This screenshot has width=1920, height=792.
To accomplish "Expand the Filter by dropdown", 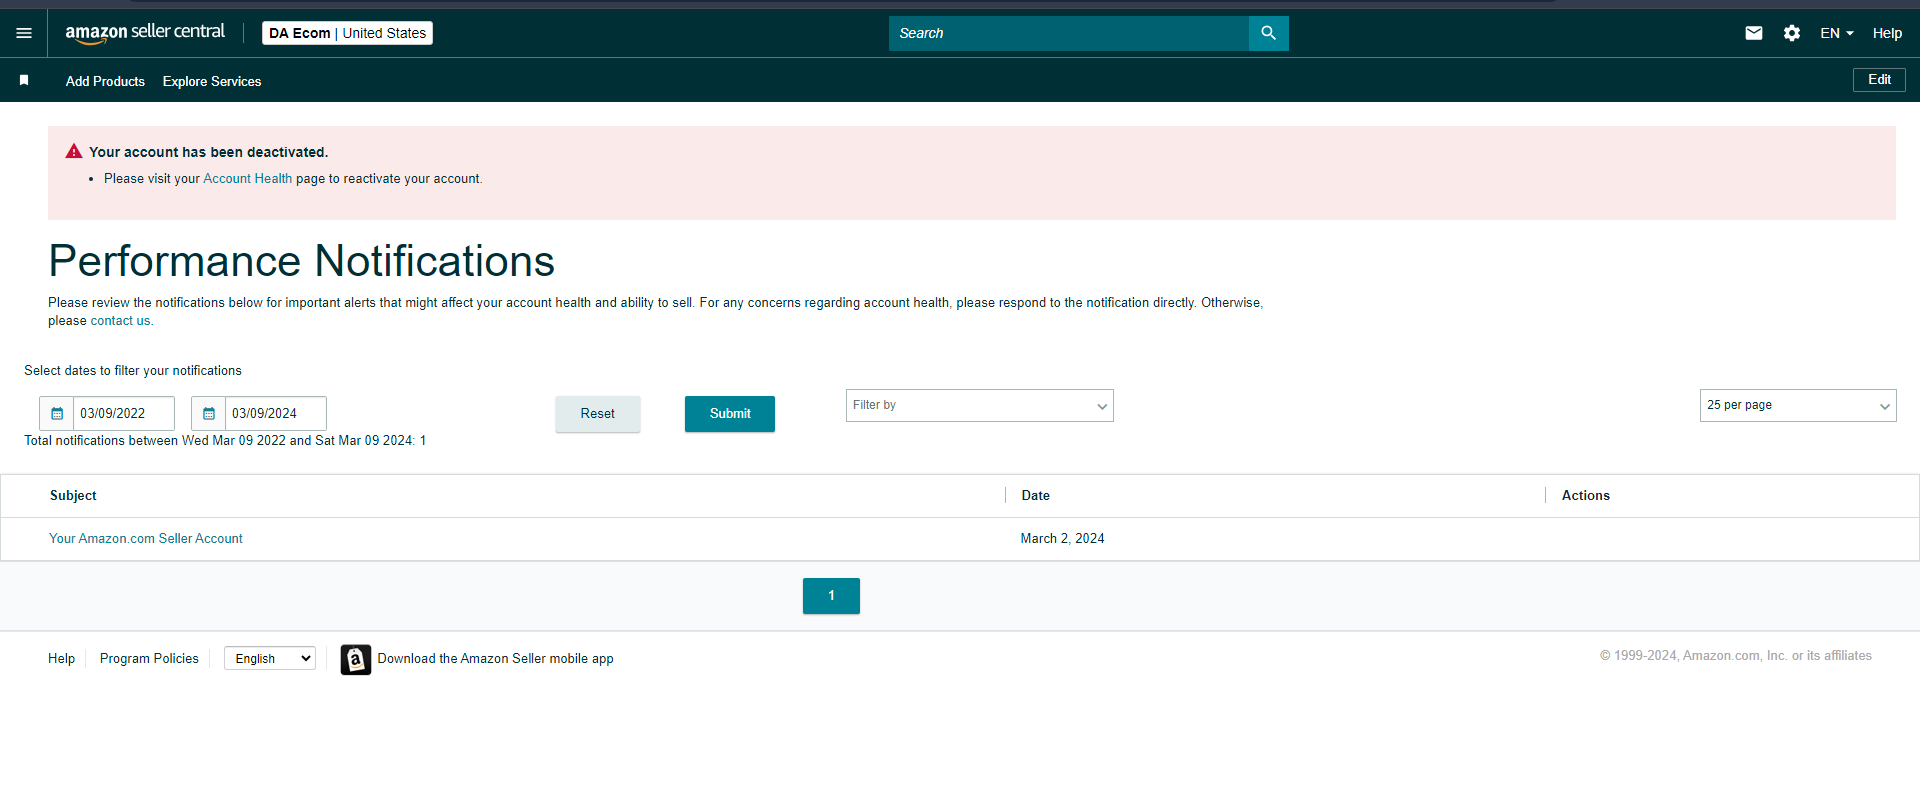I will point(979,405).
